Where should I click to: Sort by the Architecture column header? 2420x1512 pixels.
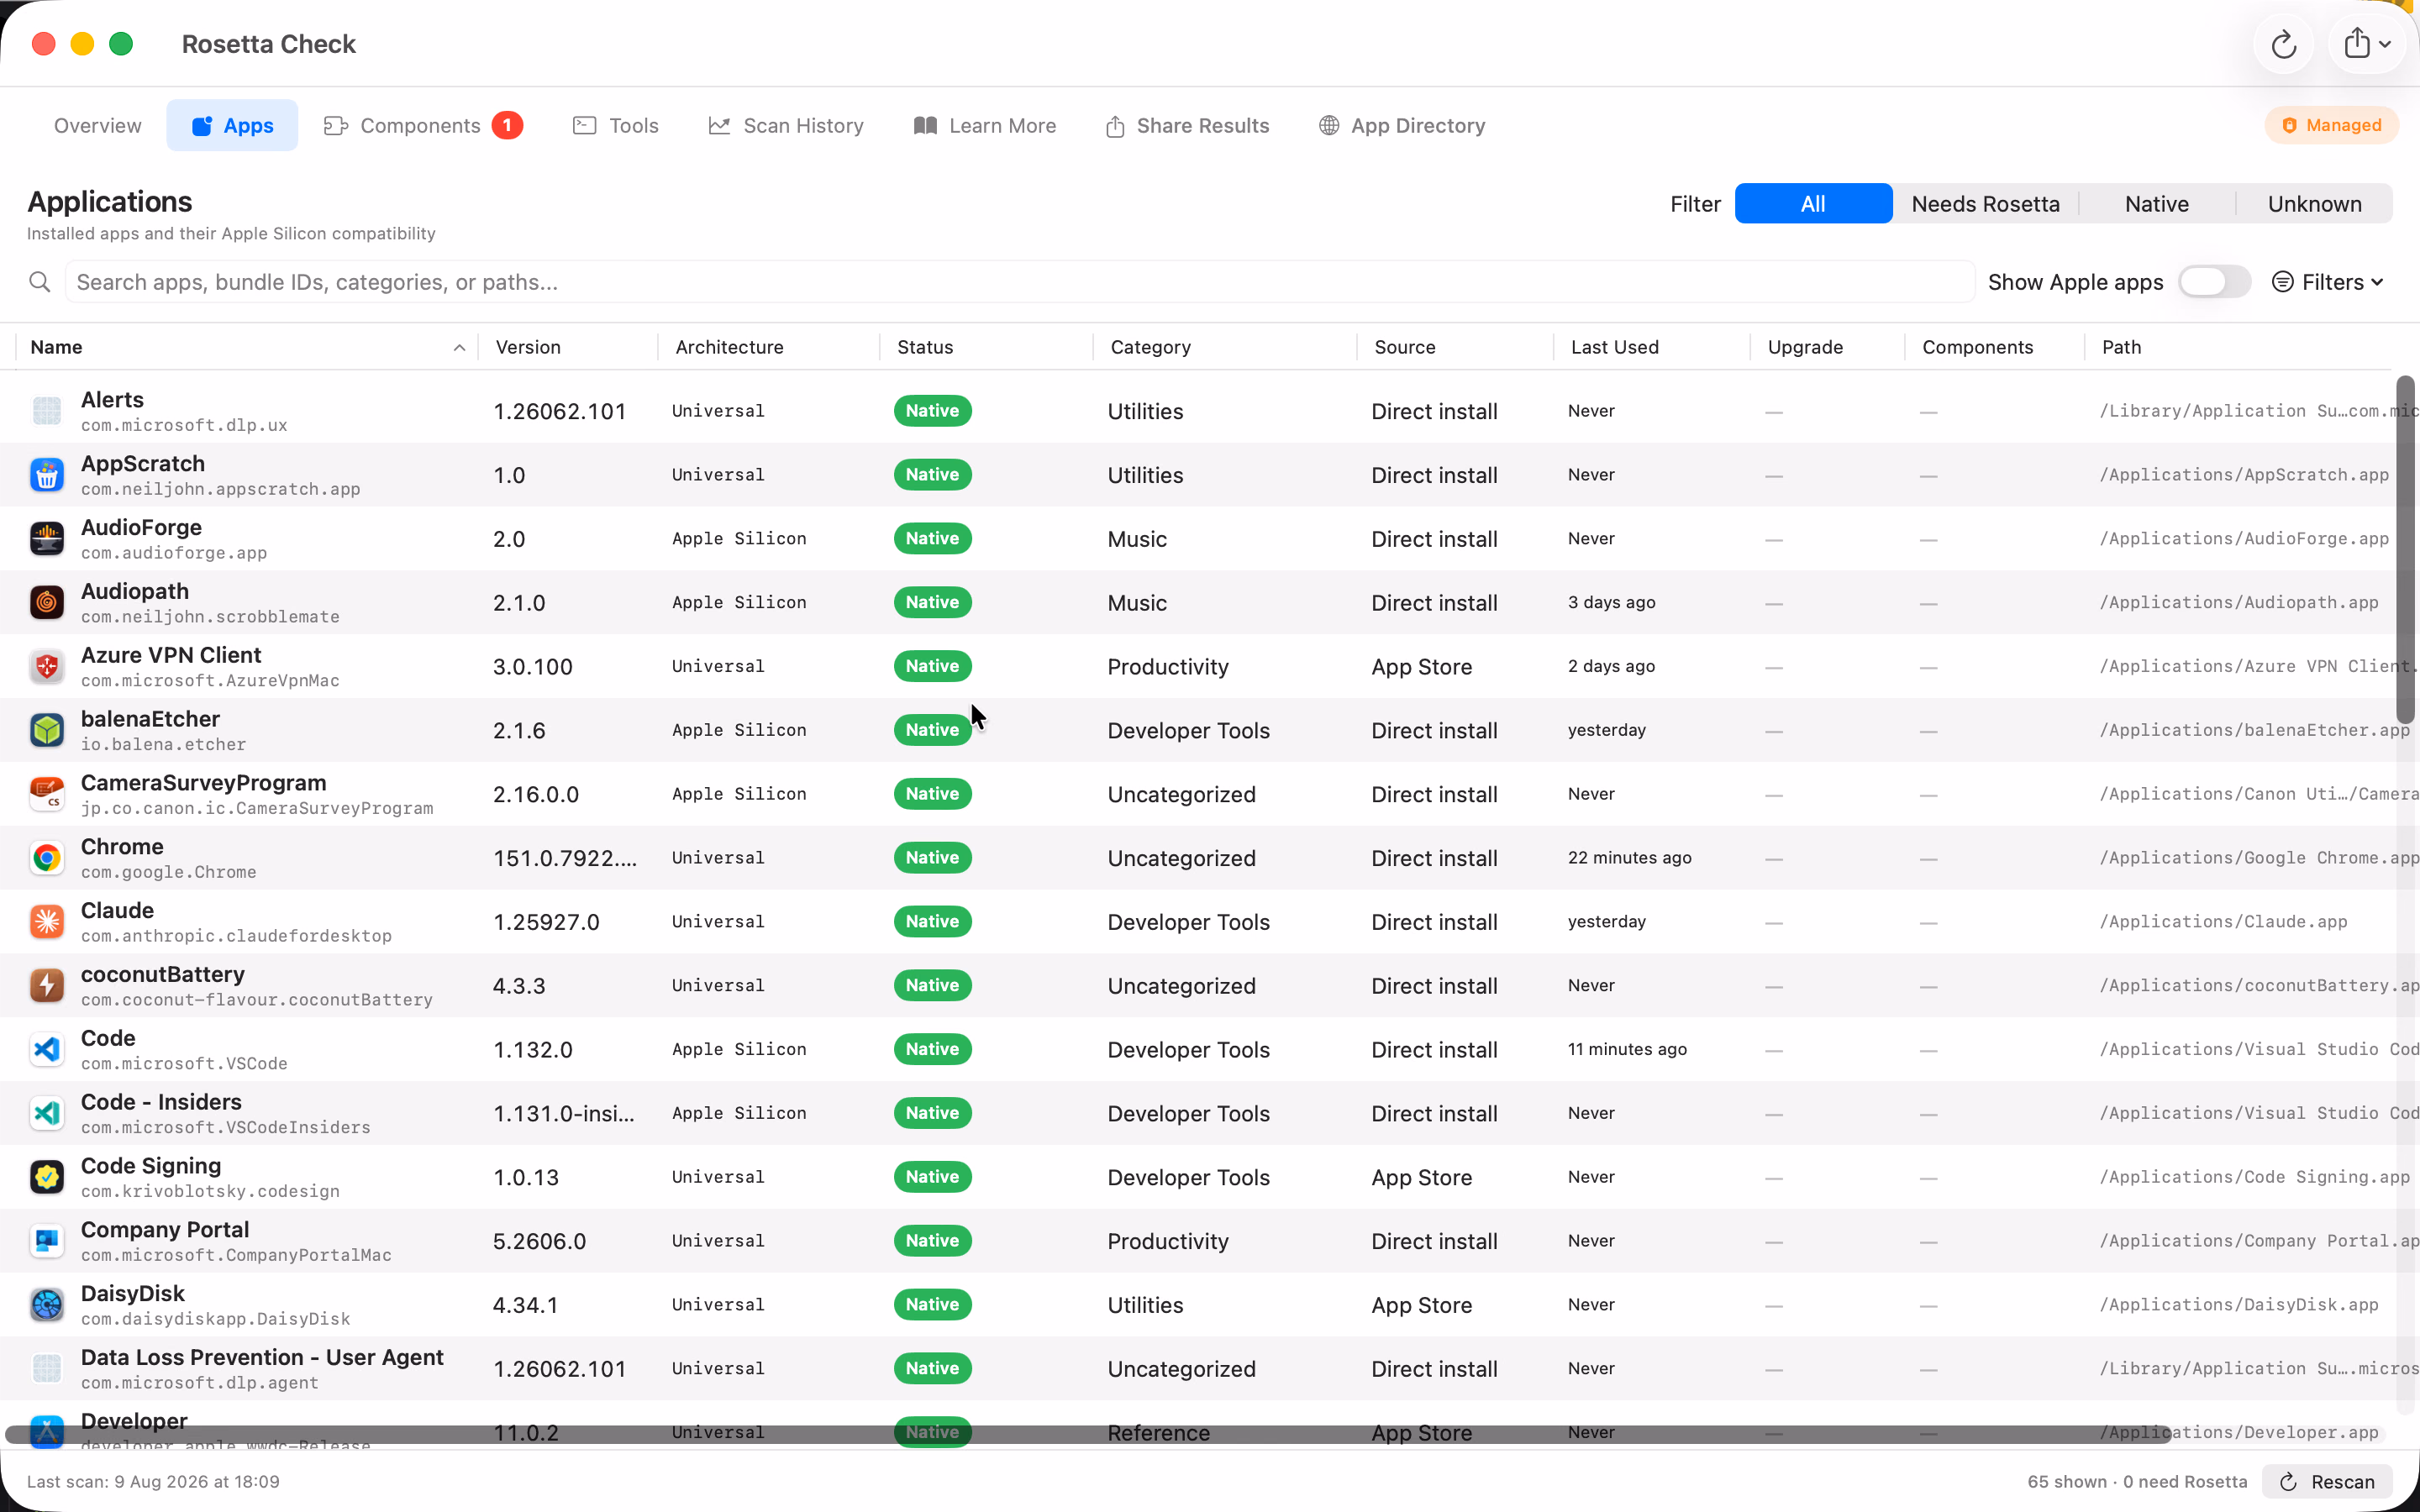pyautogui.click(x=768, y=347)
